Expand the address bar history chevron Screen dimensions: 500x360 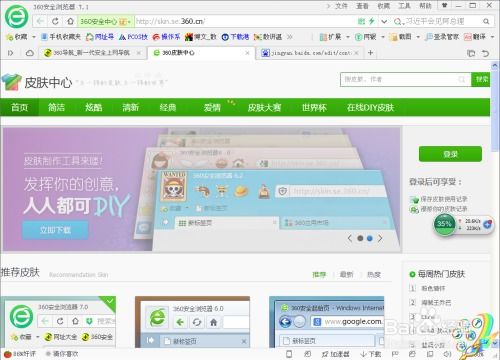click(384, 22)
